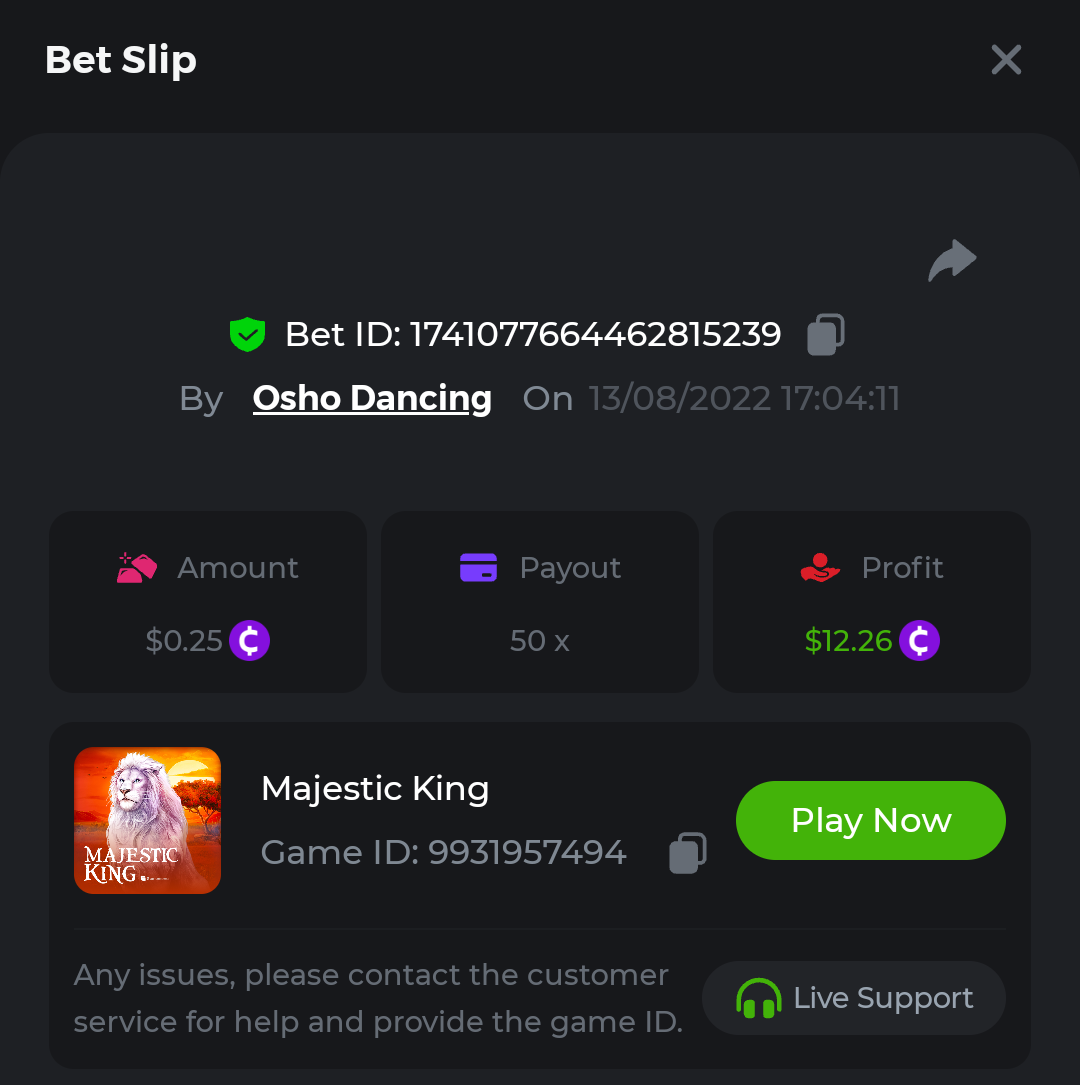Copy the Bet ID number
This screenshot has height=1085, width=1080.
pos(825,334)
